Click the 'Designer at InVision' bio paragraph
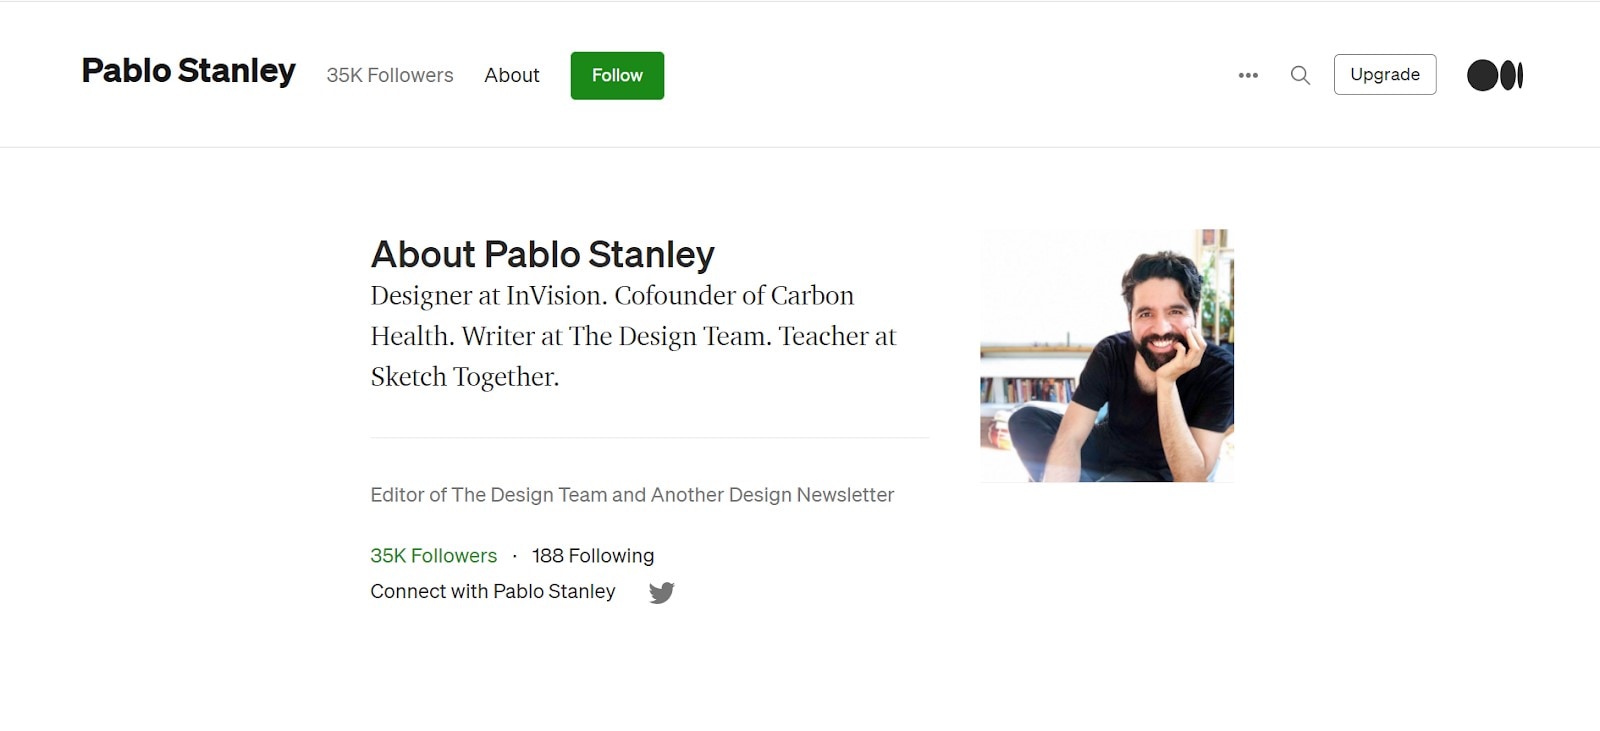 634,336
